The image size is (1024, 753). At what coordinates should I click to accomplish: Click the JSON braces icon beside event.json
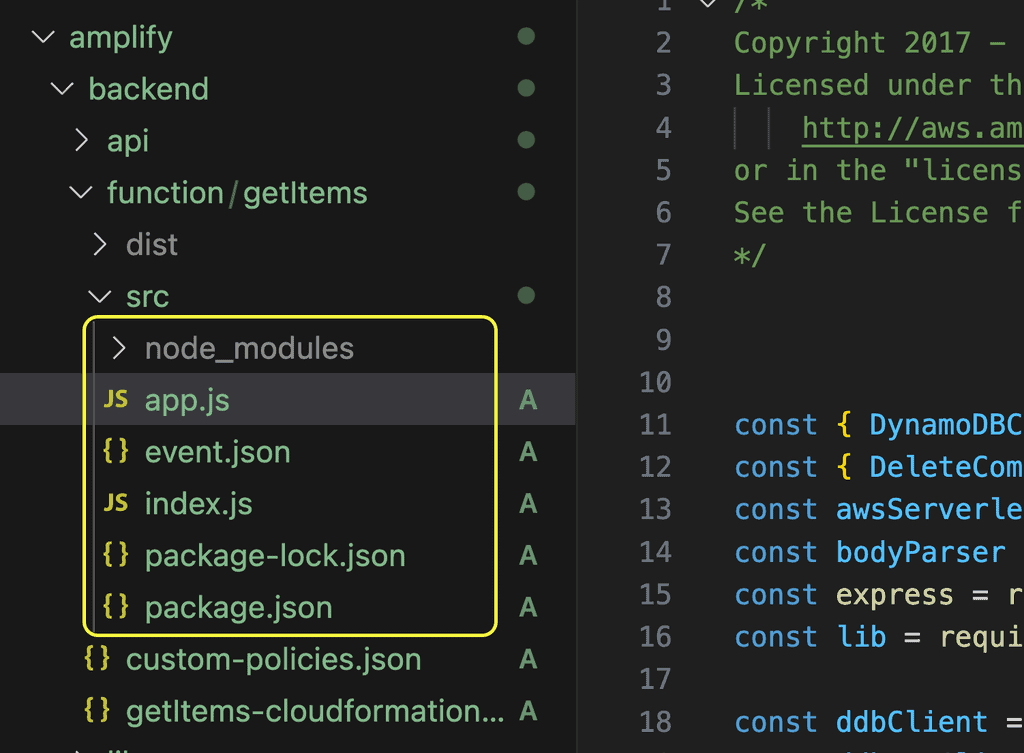(x=116, y=452)
